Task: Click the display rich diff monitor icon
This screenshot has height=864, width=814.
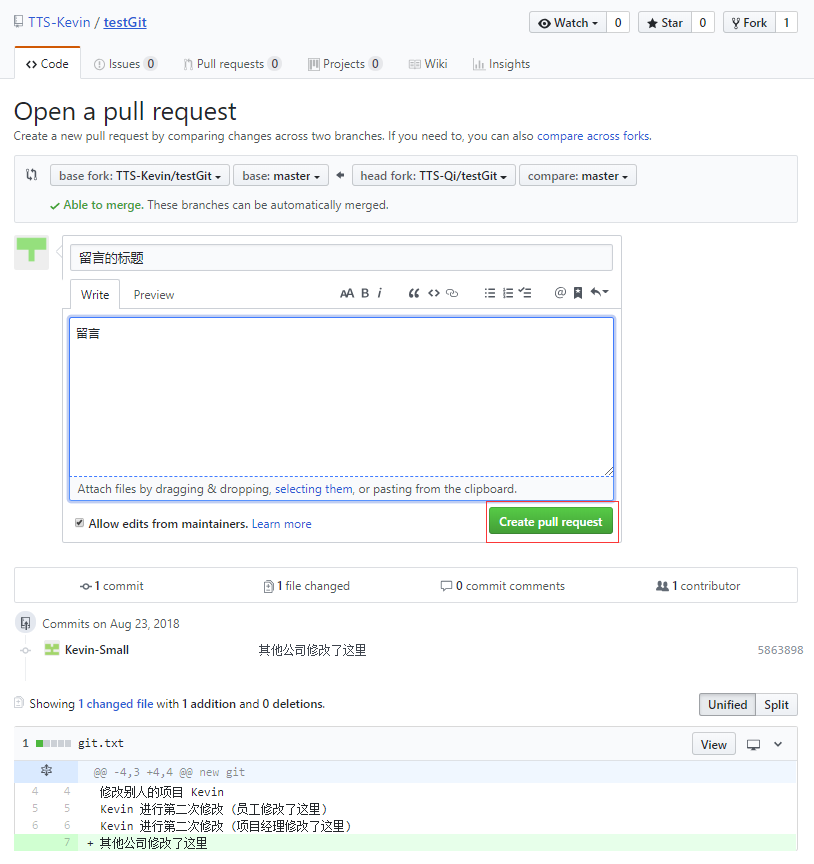Action: [x=753, y=744]
